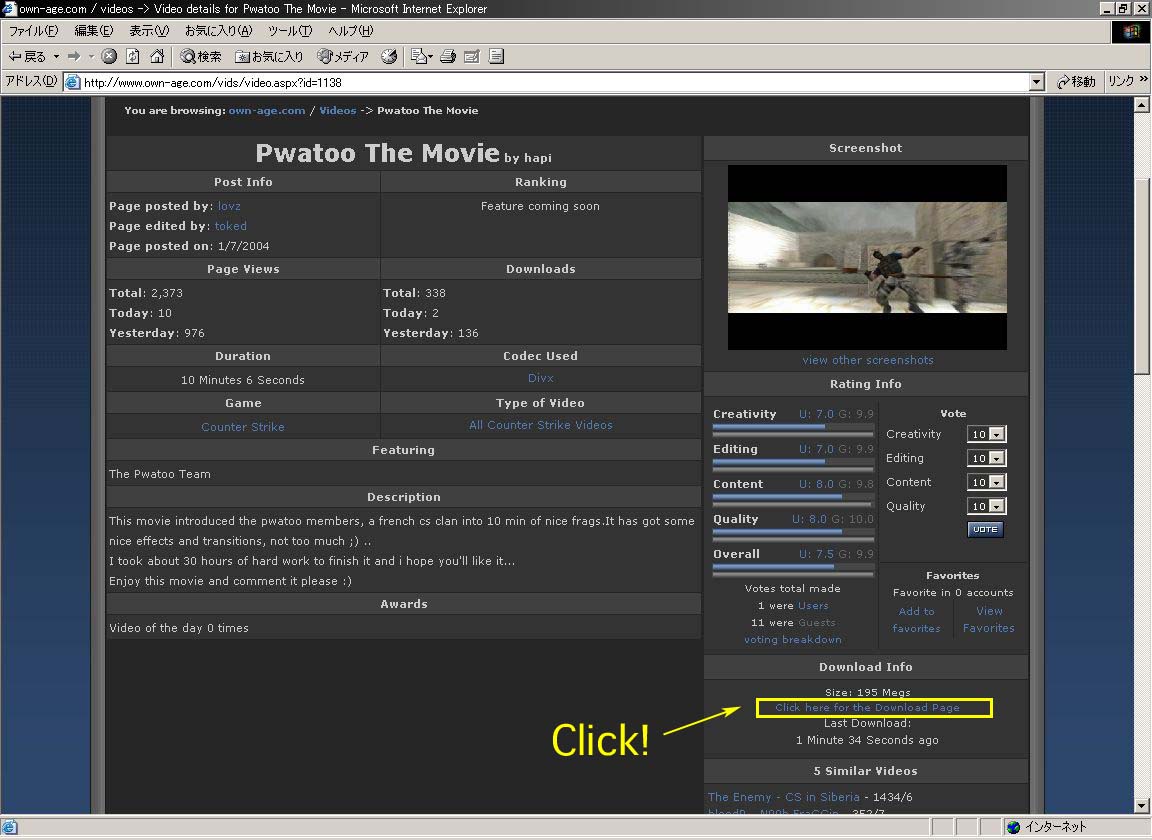Click the Internet zone (インターネット) status icon
Screen dimensions: 1152x840
coord(1013,827)
